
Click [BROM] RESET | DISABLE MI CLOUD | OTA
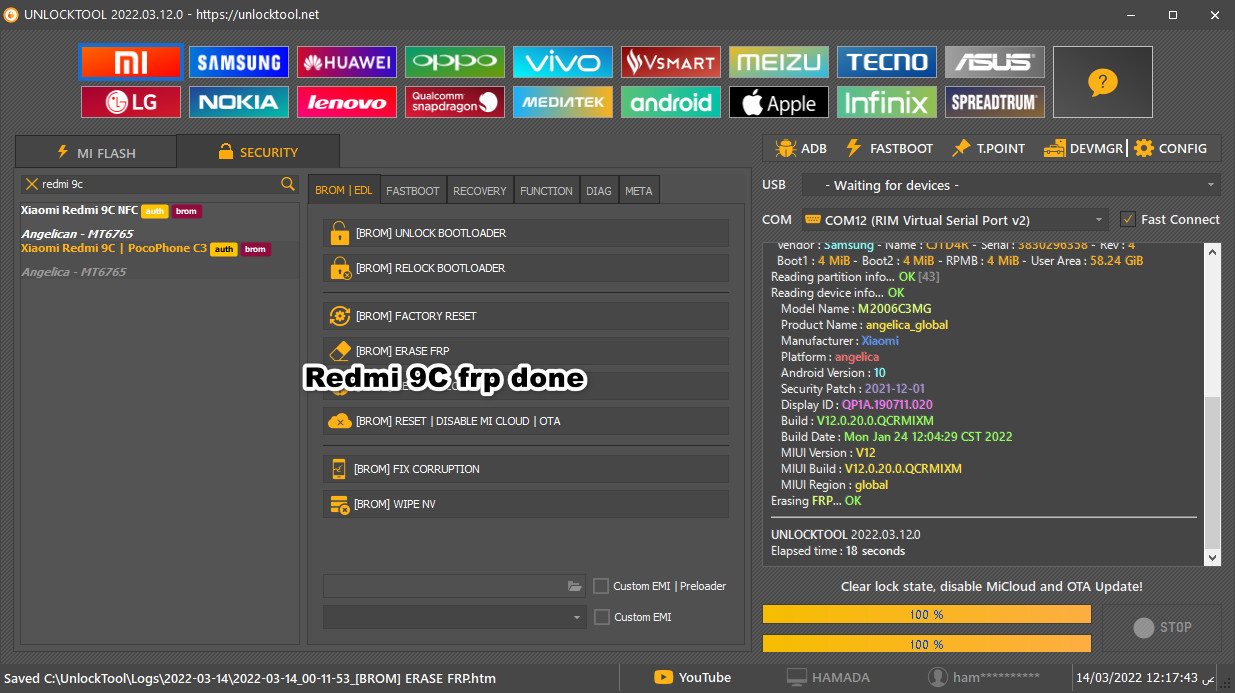526,421
